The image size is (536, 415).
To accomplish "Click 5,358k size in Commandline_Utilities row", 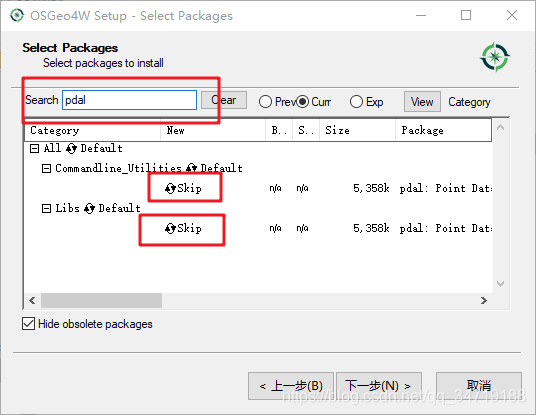I will [371, 188].
